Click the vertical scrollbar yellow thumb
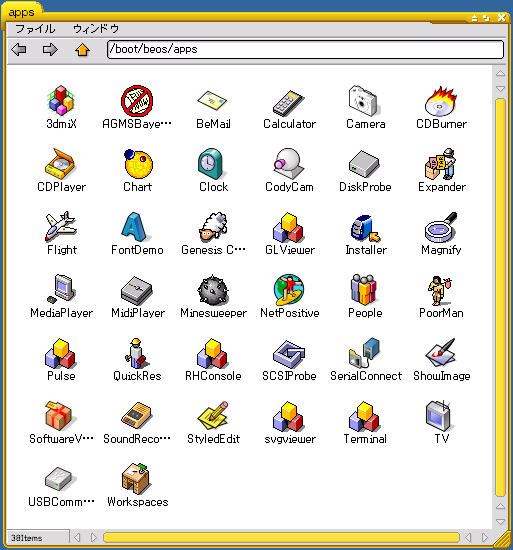 coord(500,298)
